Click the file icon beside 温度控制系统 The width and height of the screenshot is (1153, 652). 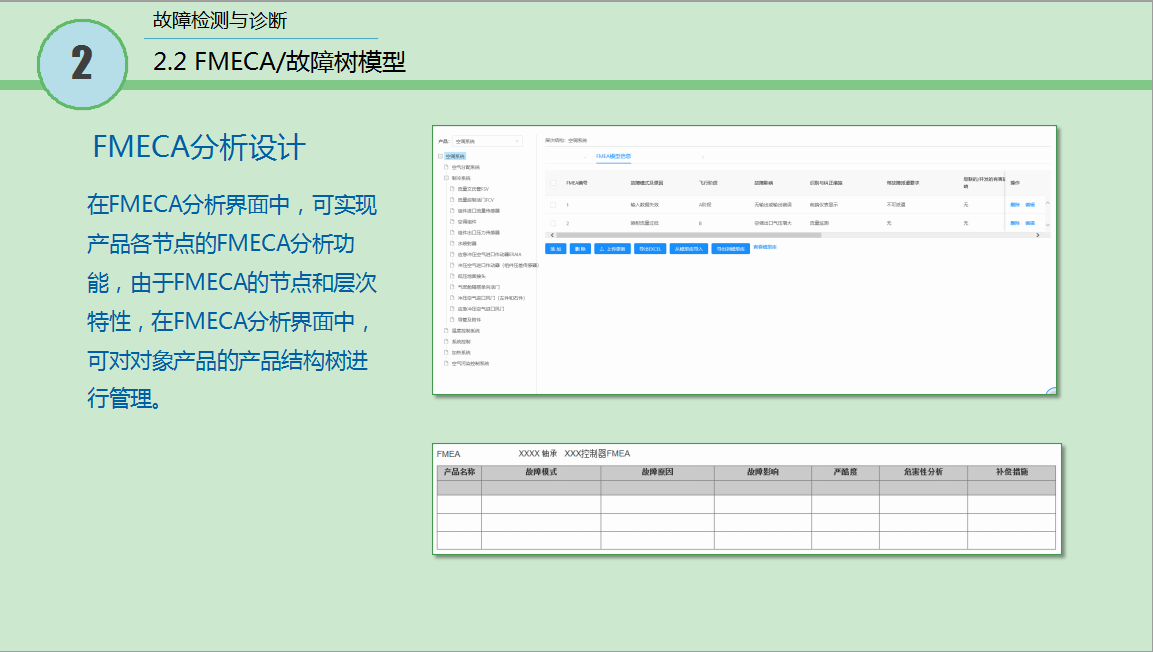pyautogui.click(x=446, y=331)
